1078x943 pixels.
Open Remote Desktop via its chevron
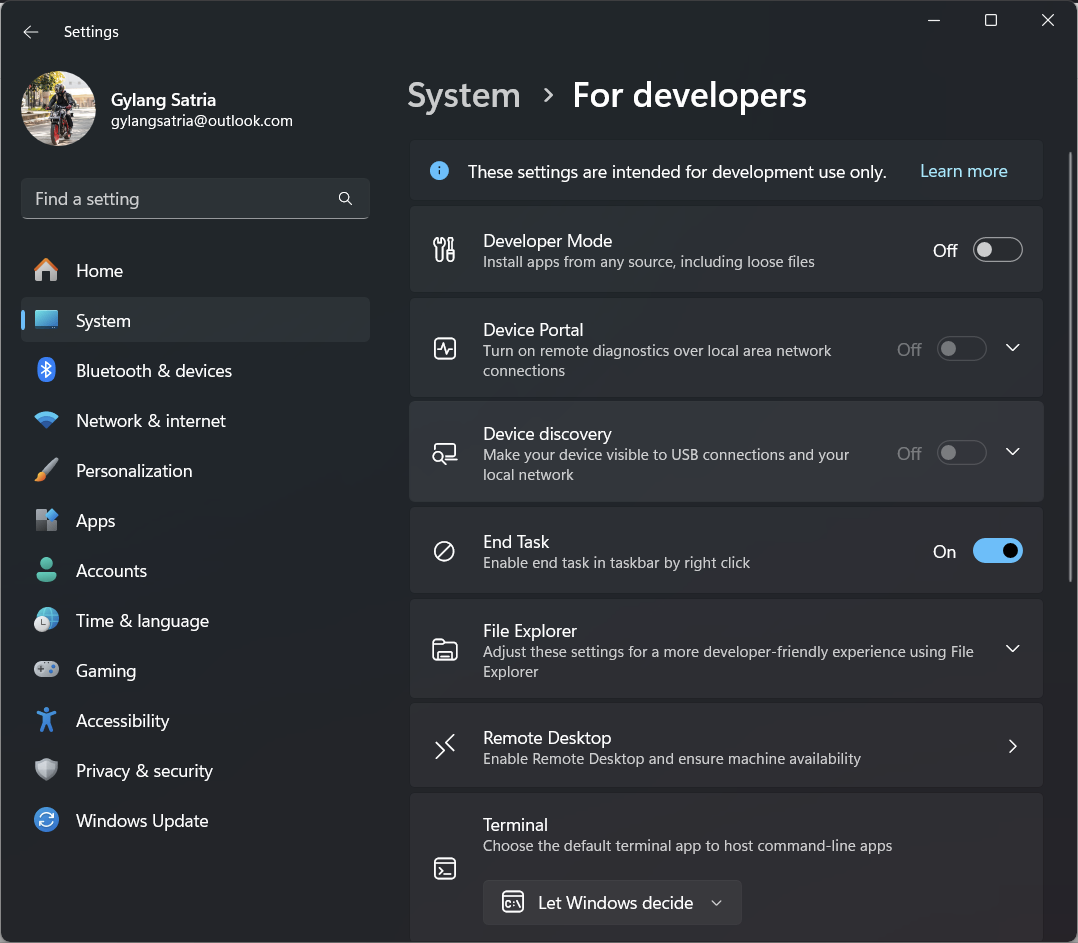point(1012,746)
